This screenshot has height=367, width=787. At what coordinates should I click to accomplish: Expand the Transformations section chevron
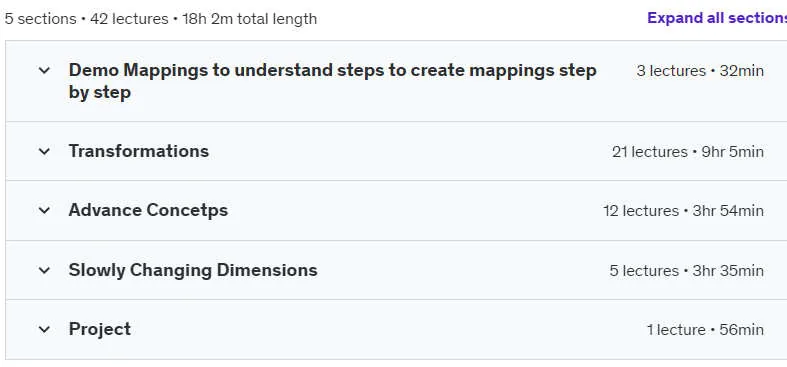click(x=44, y=151)
